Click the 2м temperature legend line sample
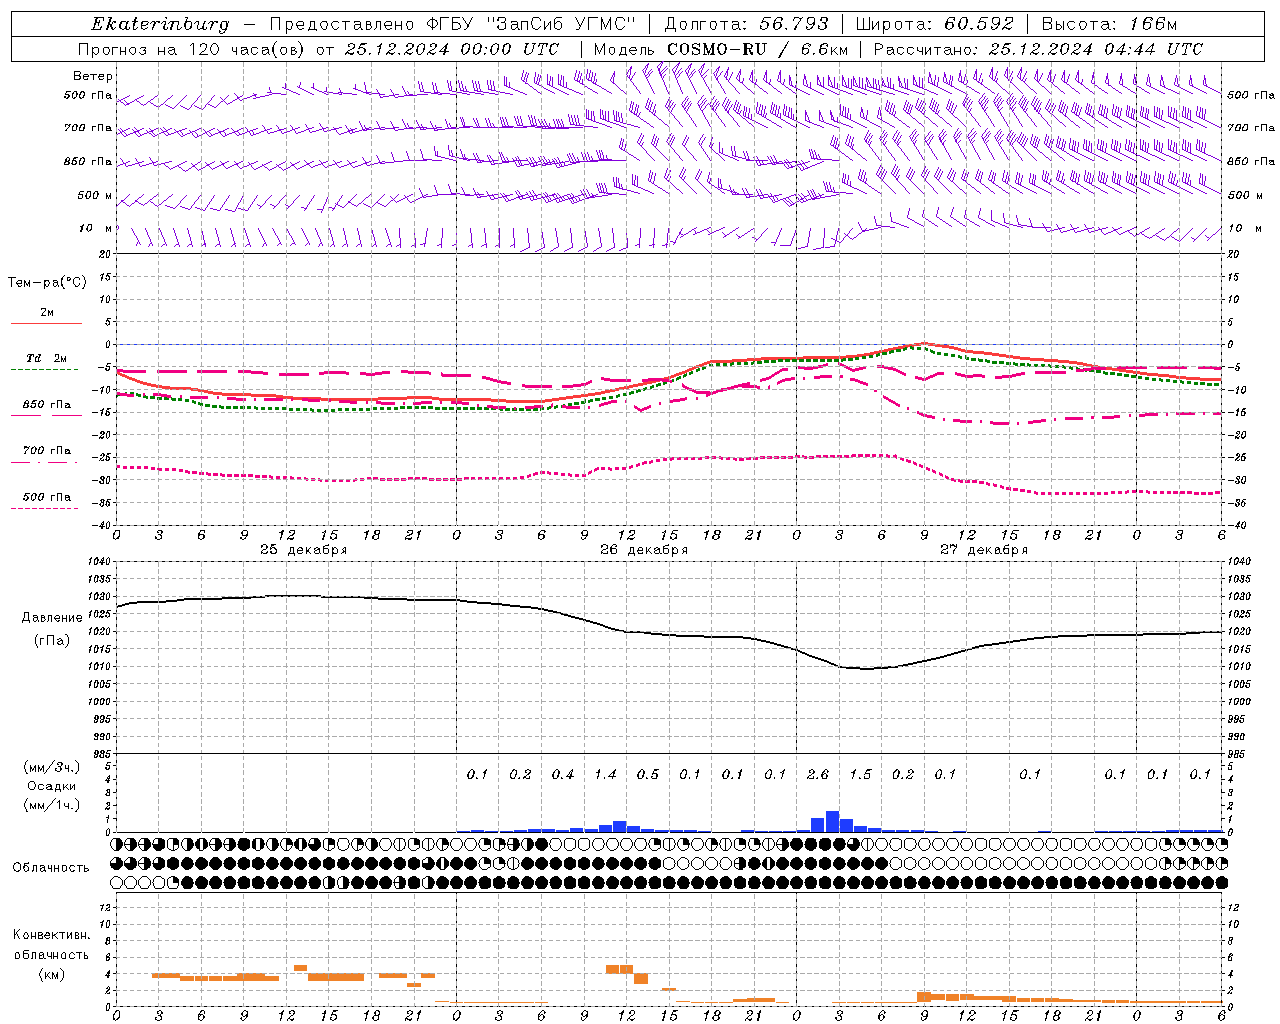1280x1024 pixels. coord(46,323)
